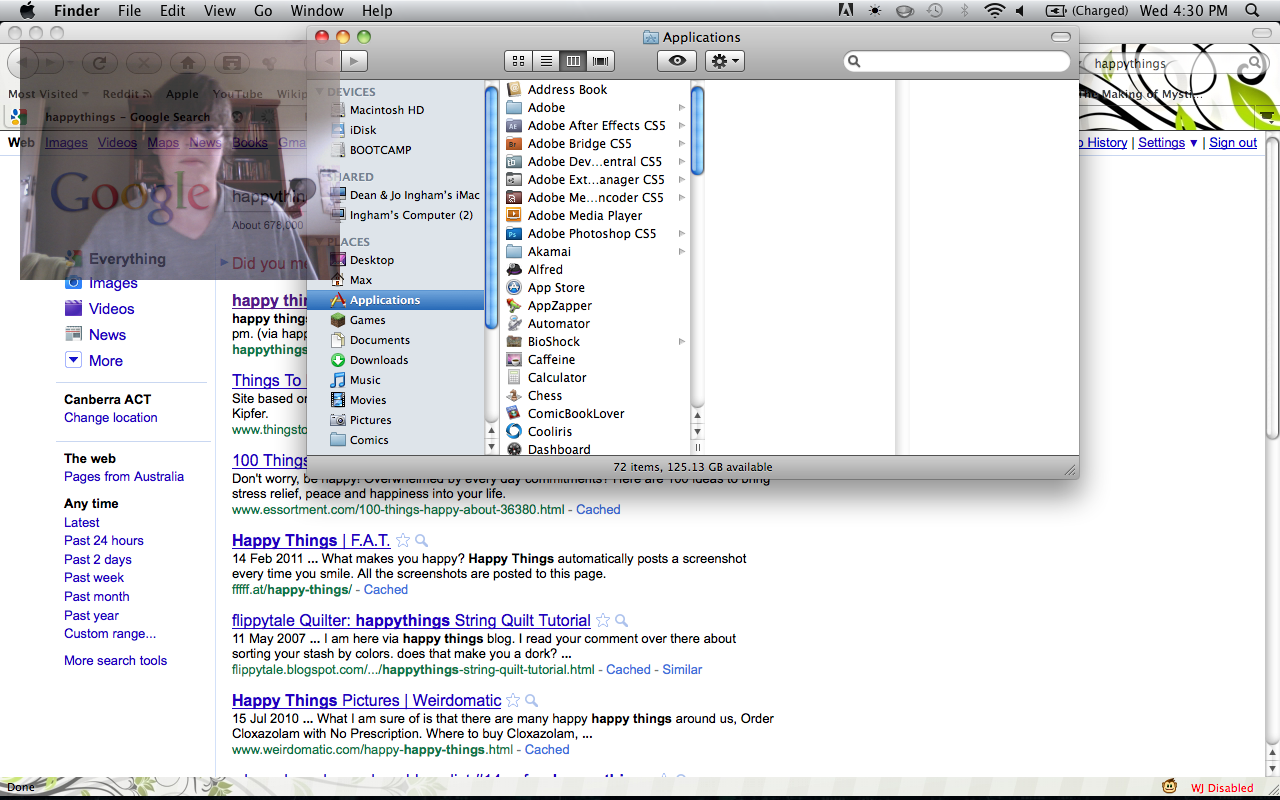1280x800 pixels.
Task: Select the Chess application icon
Action: tap(514, 396)
